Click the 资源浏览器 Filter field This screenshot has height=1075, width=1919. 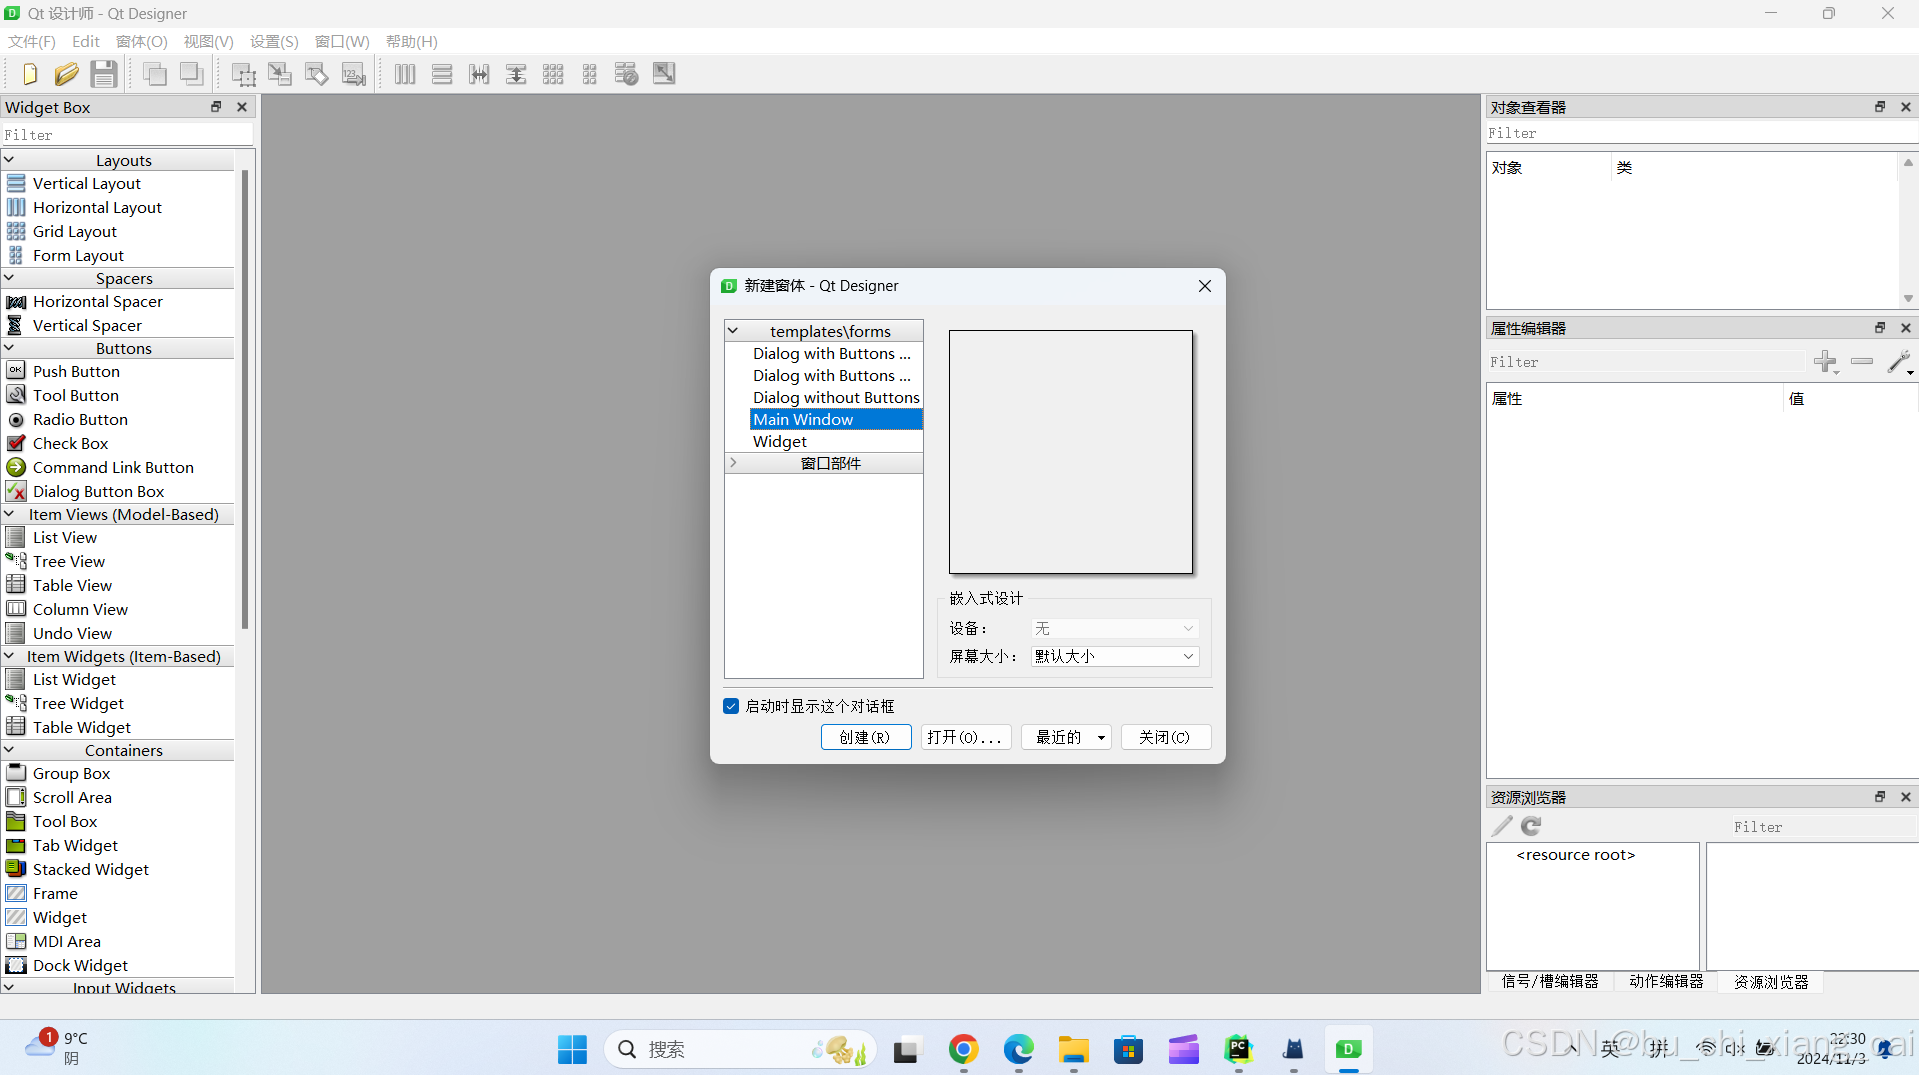click(1824, 827)
